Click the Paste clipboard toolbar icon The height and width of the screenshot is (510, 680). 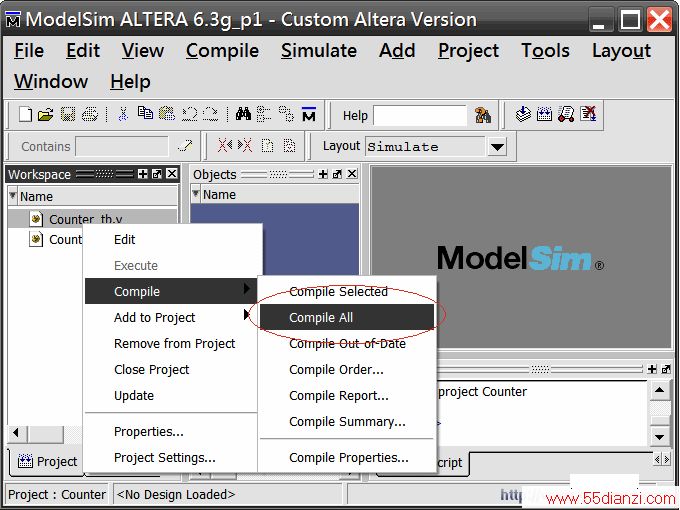coord(167,114)
